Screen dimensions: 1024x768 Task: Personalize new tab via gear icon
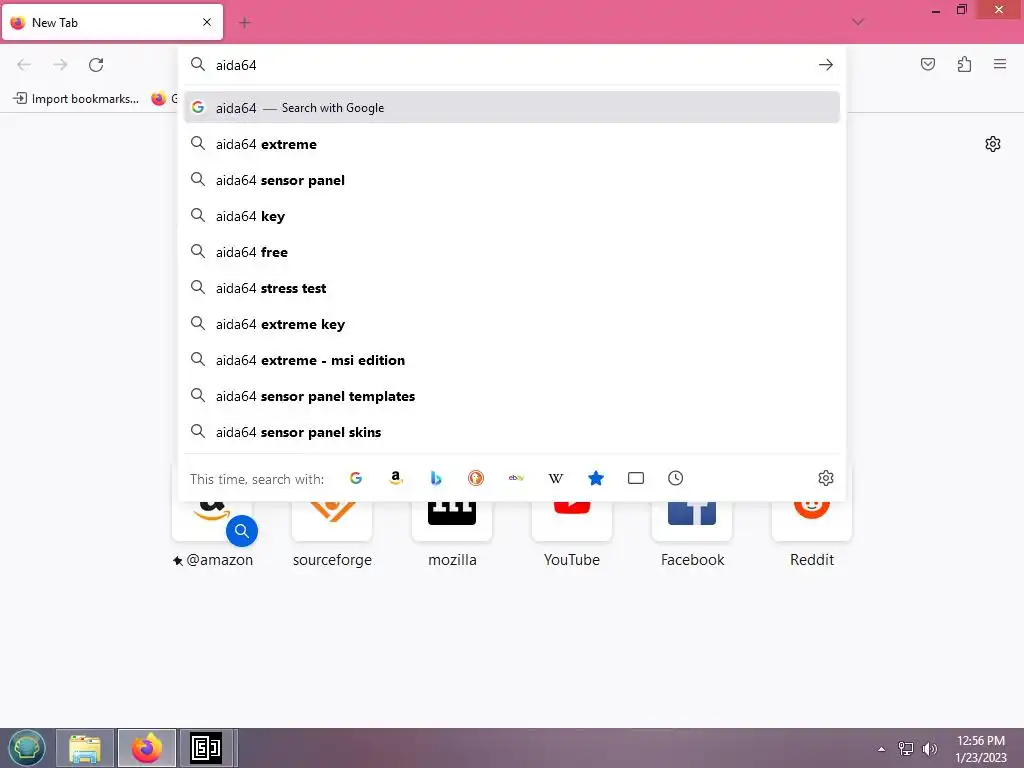(993, 144)
